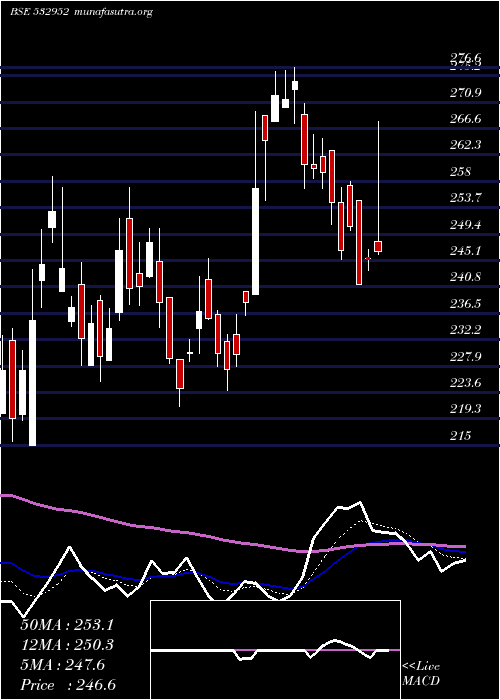Click the tall white breakout candle

point(255,242)
